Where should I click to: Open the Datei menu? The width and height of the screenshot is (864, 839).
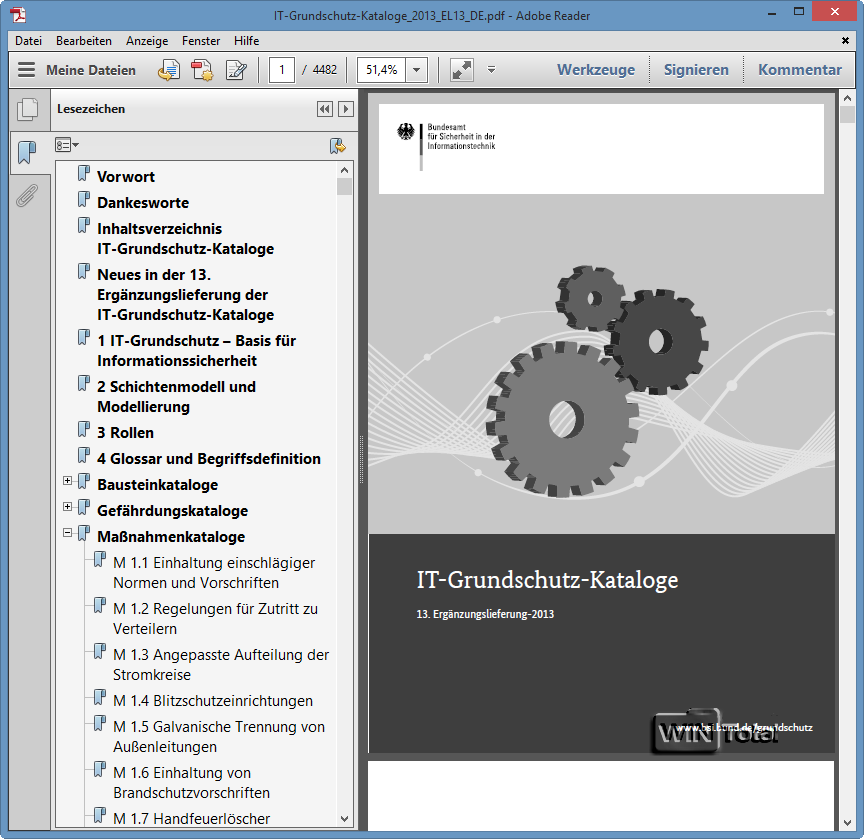pyautogui.click(x=28, y=41)
